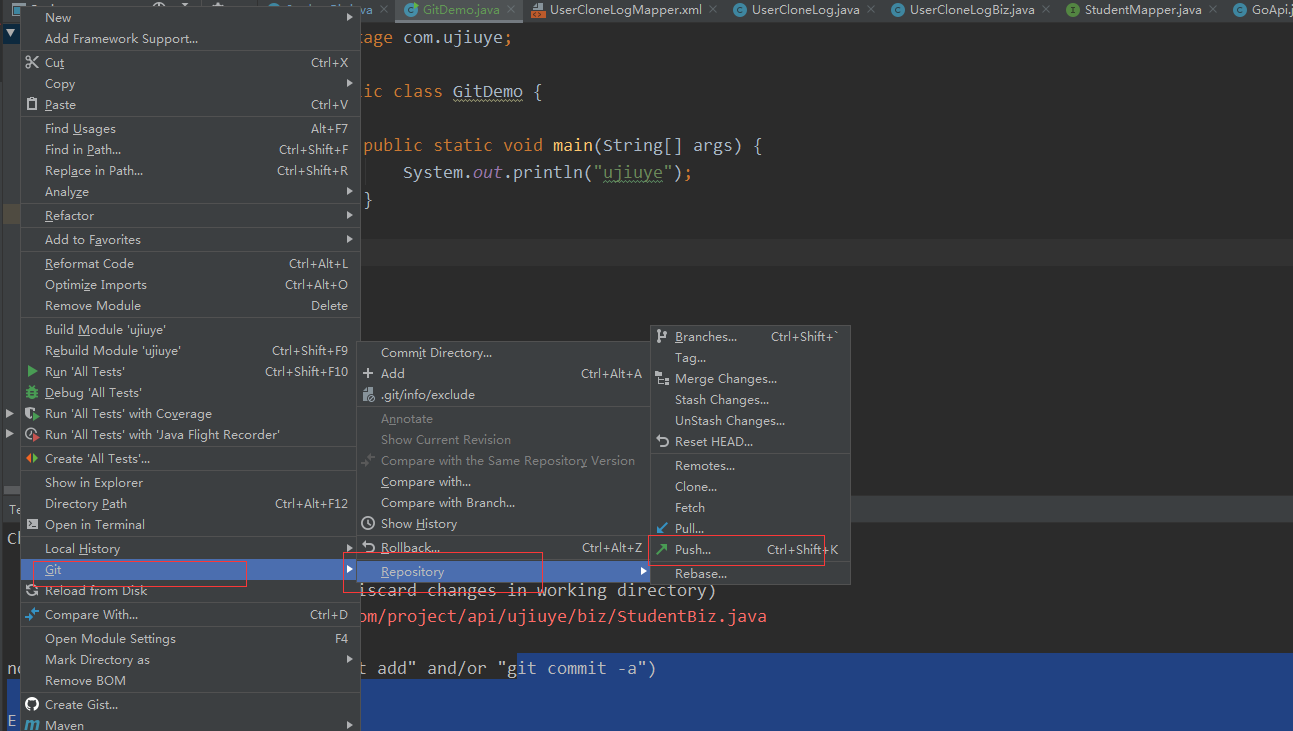This screenshot has height=731, width=1293.
Task: Select Tag in Repository submenu
Action: [750, 357]
